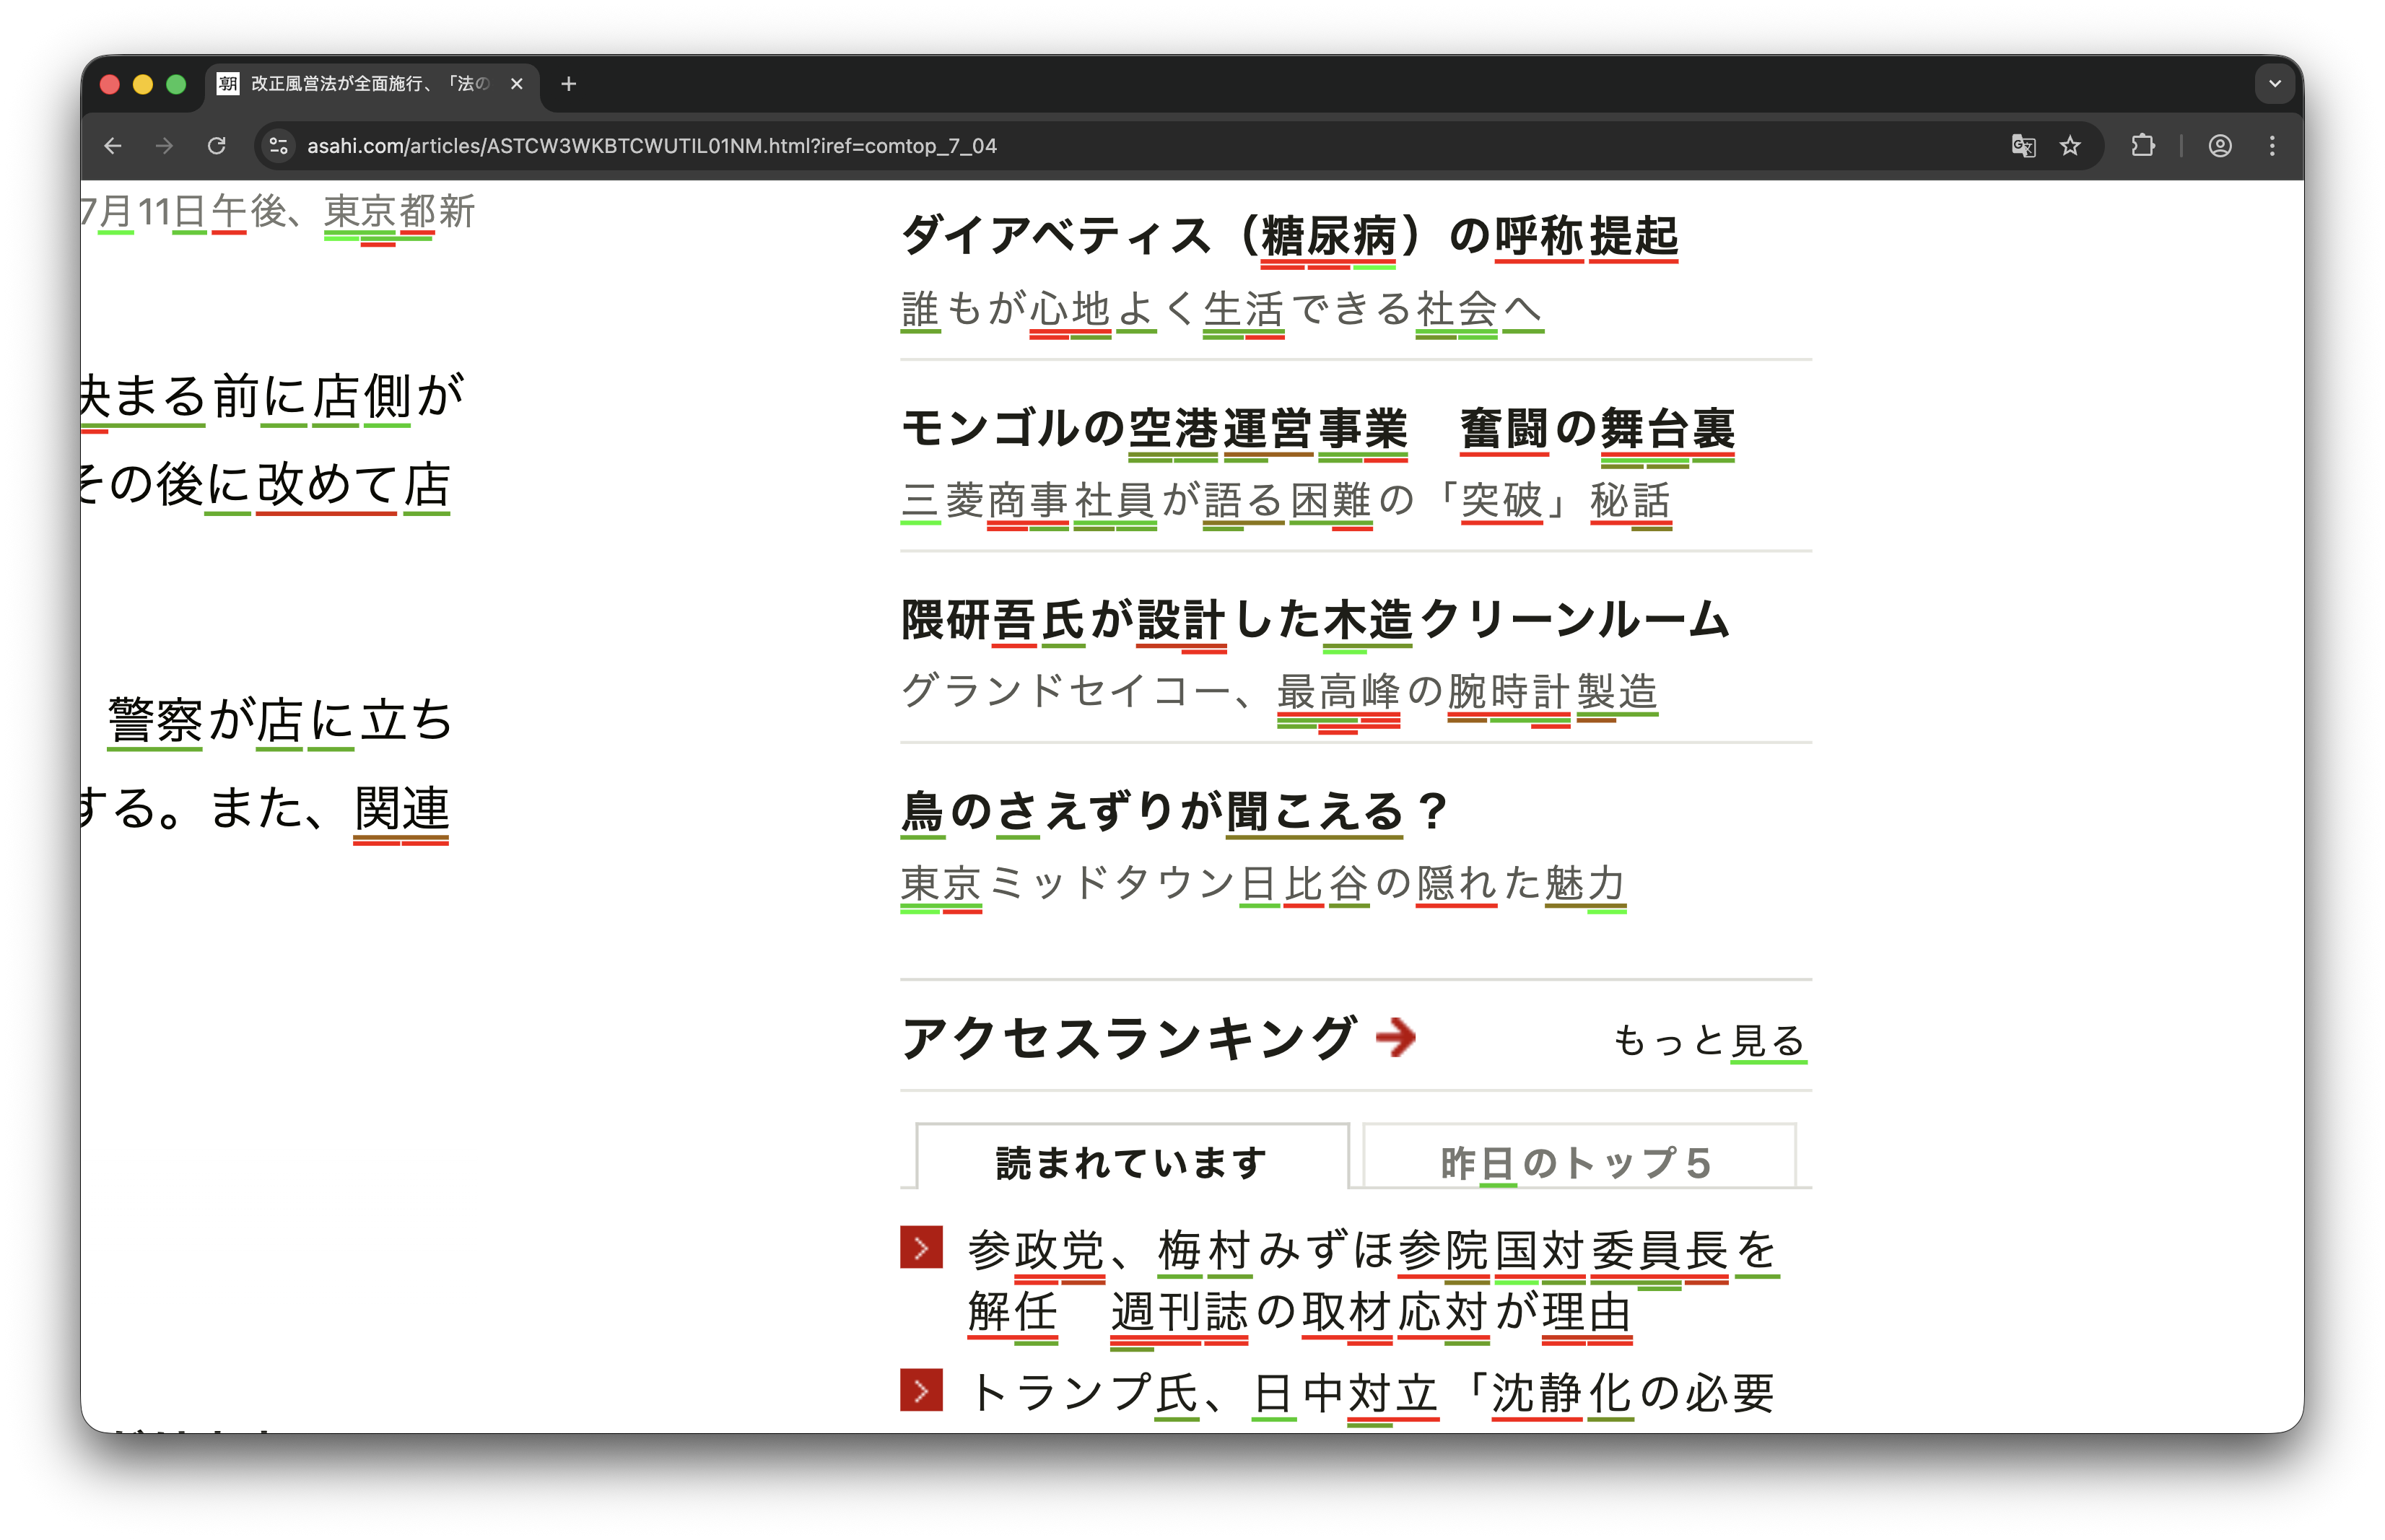Viewport: 2385px width, 1540px height.
Task: Open the 隈研吾氏が設計した木造クリーンルーム article
Action: [x=1315, y=620]
